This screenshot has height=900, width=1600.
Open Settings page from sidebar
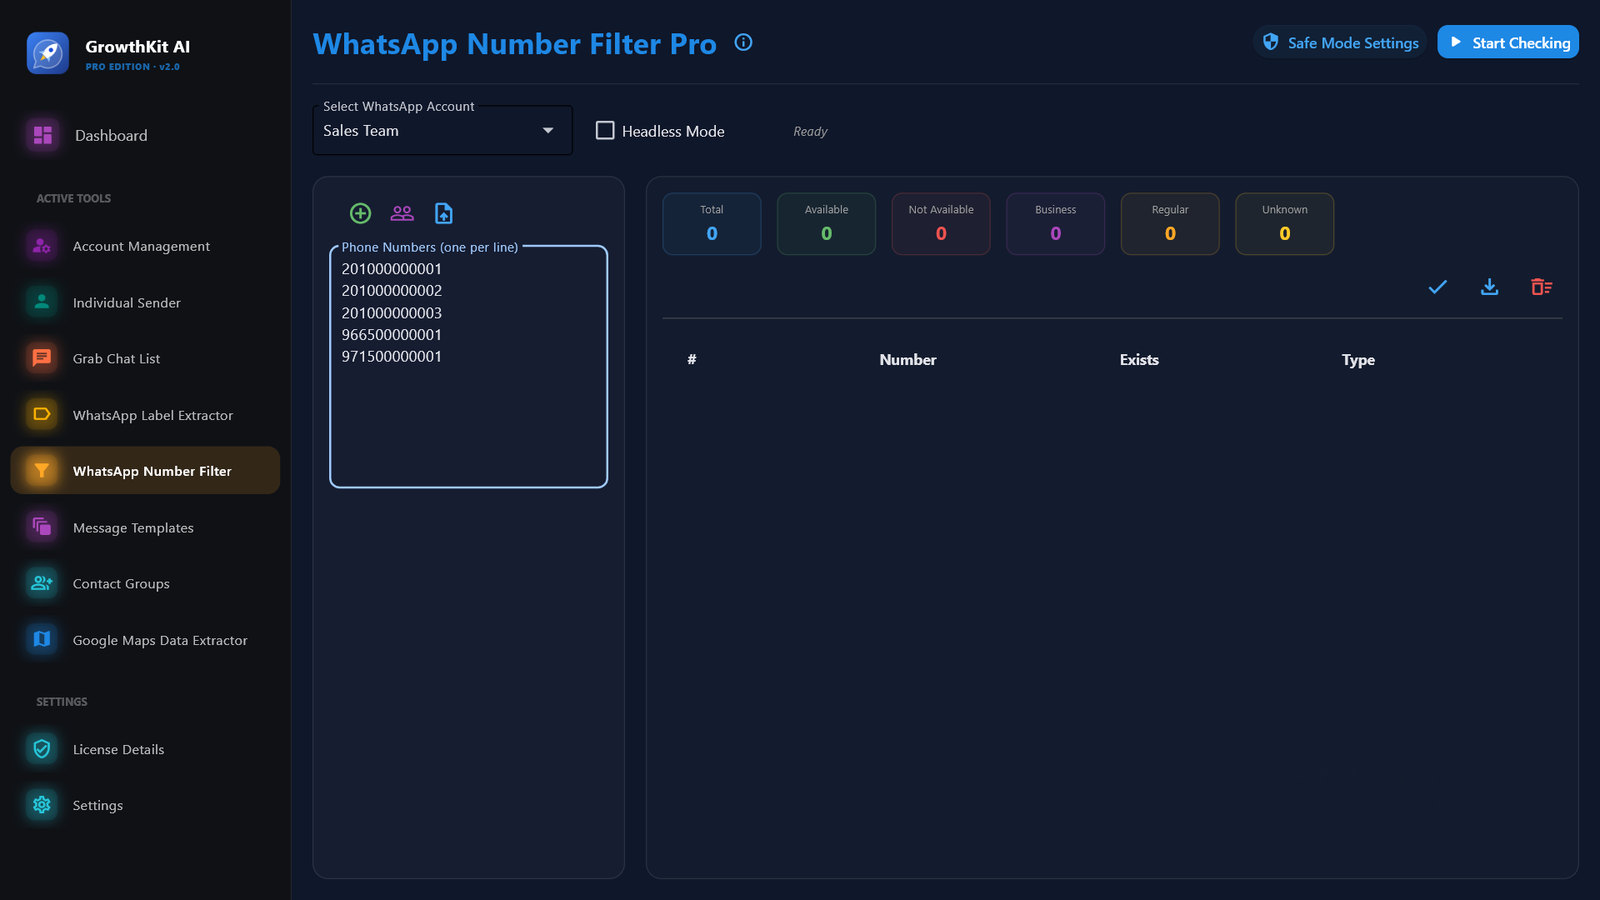[x=146, y=805]
